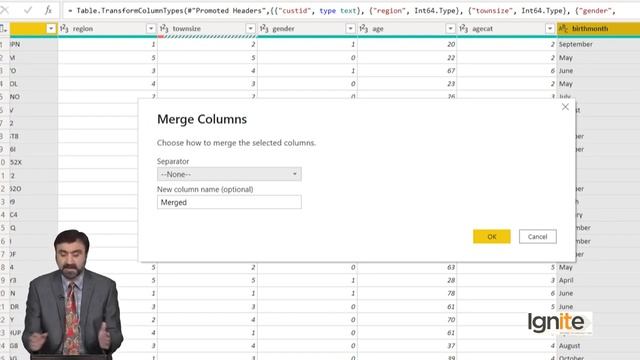Click the formula bar confirm checkmark
This screenshot has height=360, width=640.
pos(28,10)
